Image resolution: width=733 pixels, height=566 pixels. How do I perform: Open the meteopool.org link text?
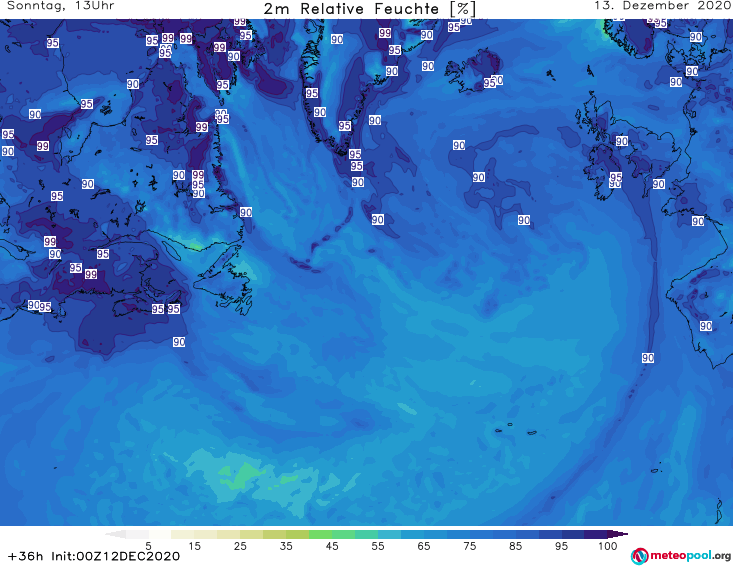coord(690,555)
